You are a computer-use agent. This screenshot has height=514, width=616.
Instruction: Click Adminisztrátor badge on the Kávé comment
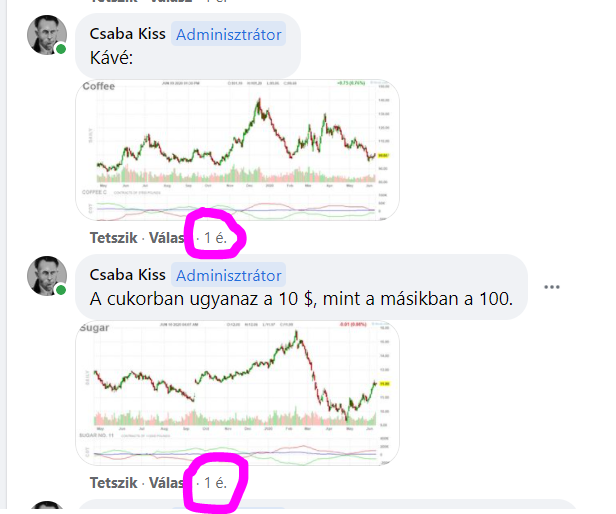point(229,34)
